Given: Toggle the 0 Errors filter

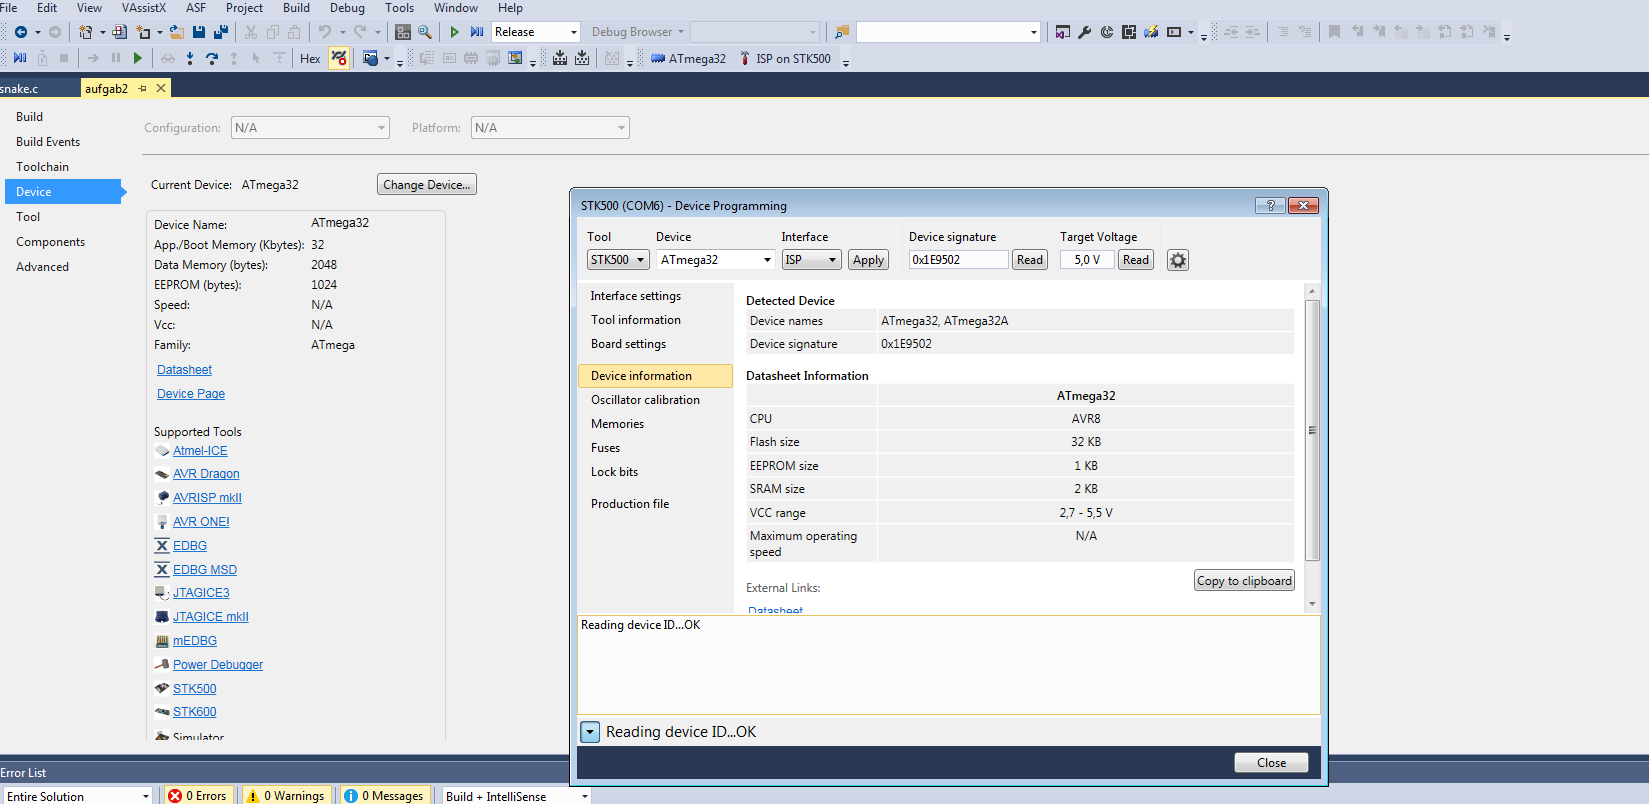Looking at the screenshot, I should click(198, 796).
